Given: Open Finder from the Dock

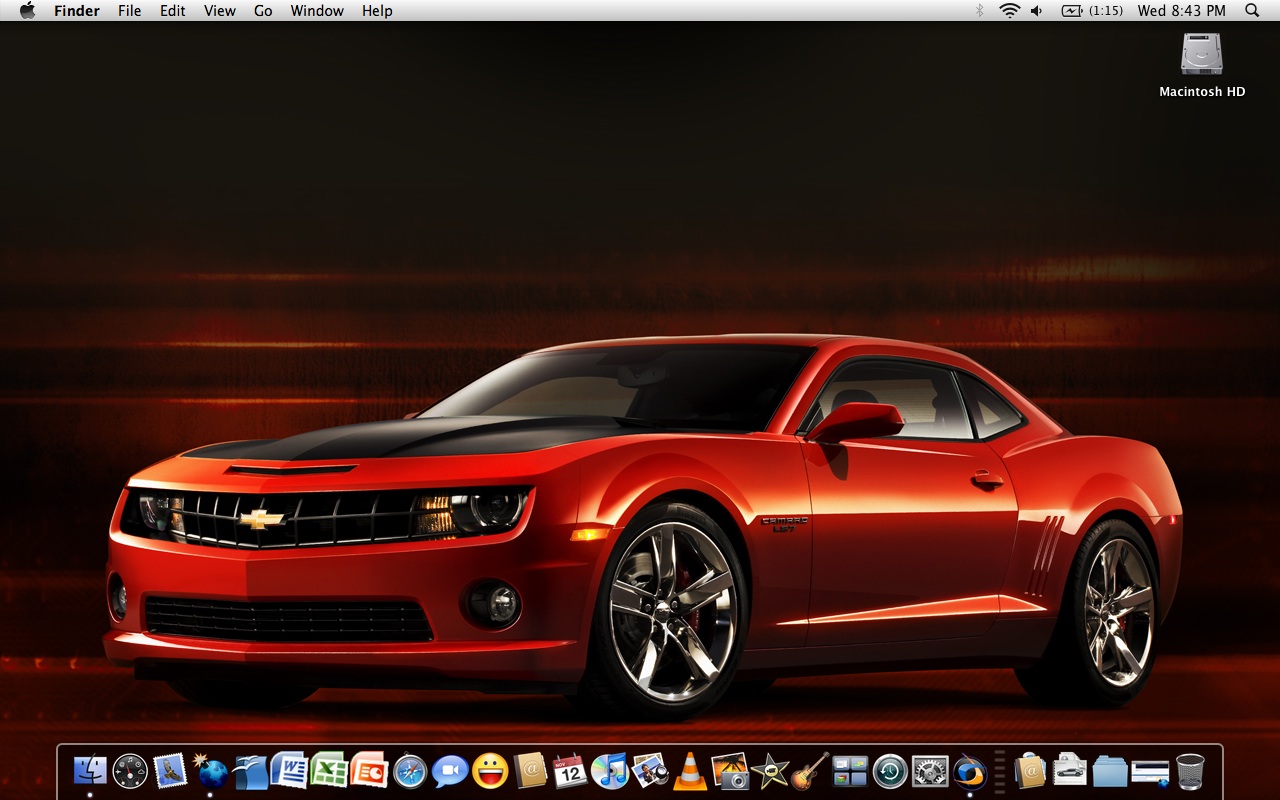Looking at the screenshot, I should coord(90,771).
